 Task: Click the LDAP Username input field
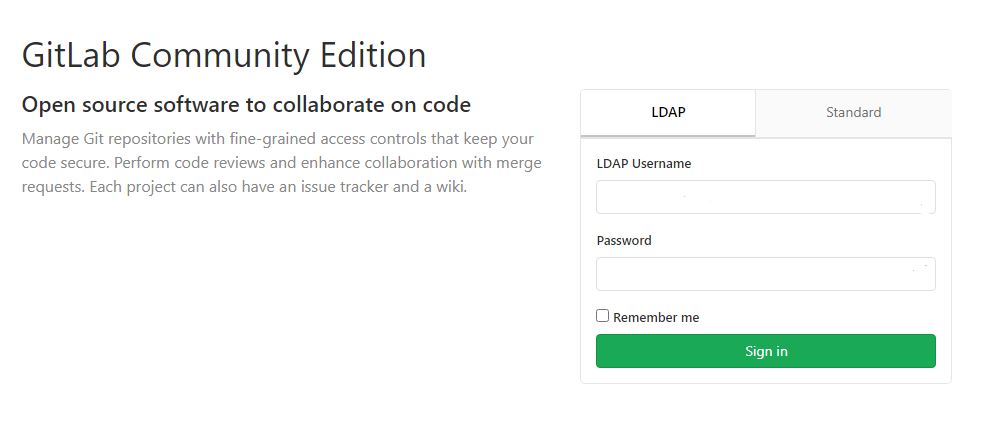765,197
